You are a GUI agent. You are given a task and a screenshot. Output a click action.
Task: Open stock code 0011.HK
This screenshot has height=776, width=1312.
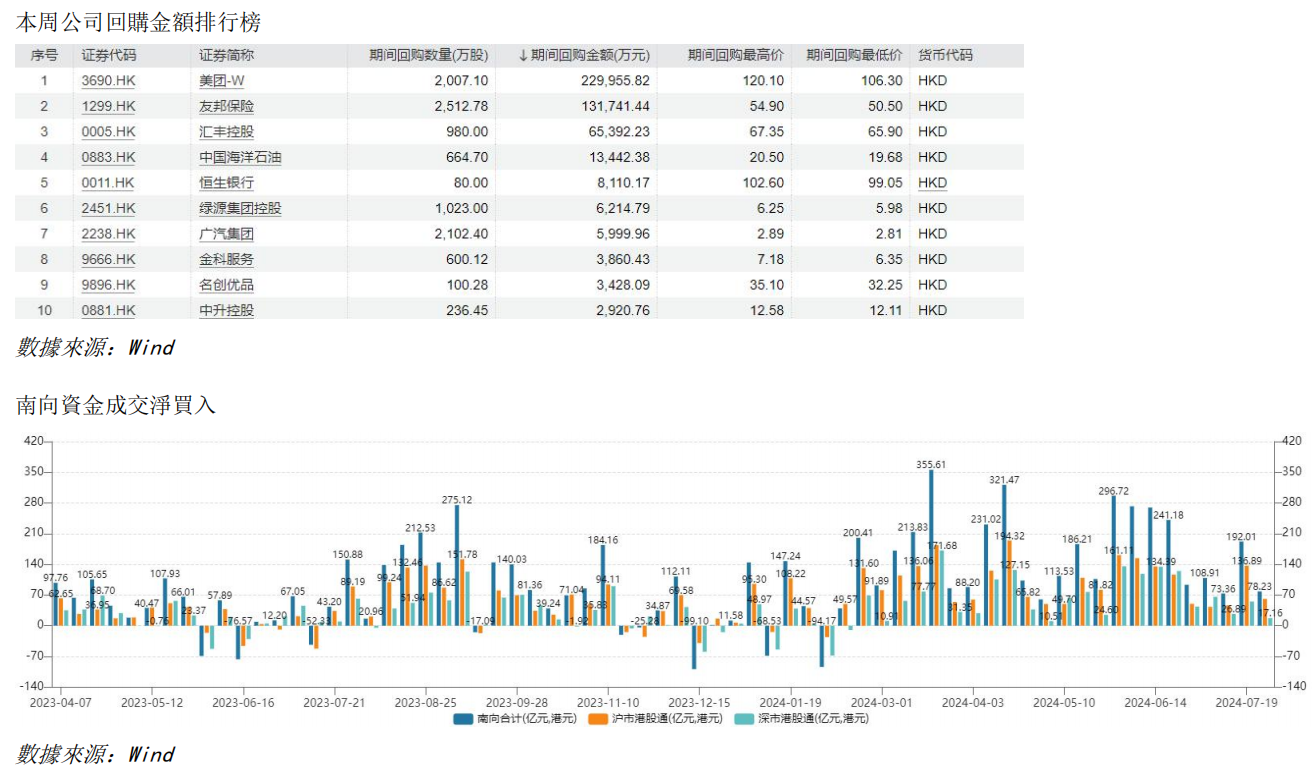(108, 183)
